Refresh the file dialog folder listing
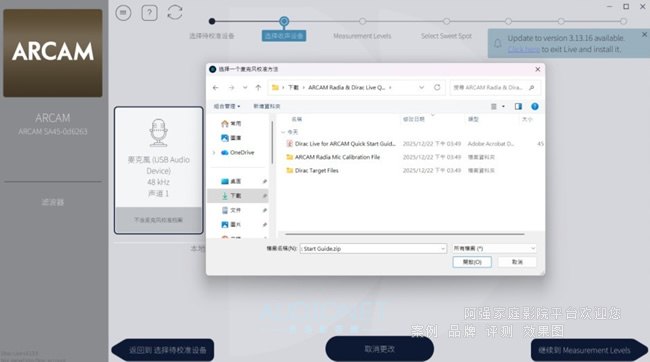The image size is (650, 362). tap(437, 87)
